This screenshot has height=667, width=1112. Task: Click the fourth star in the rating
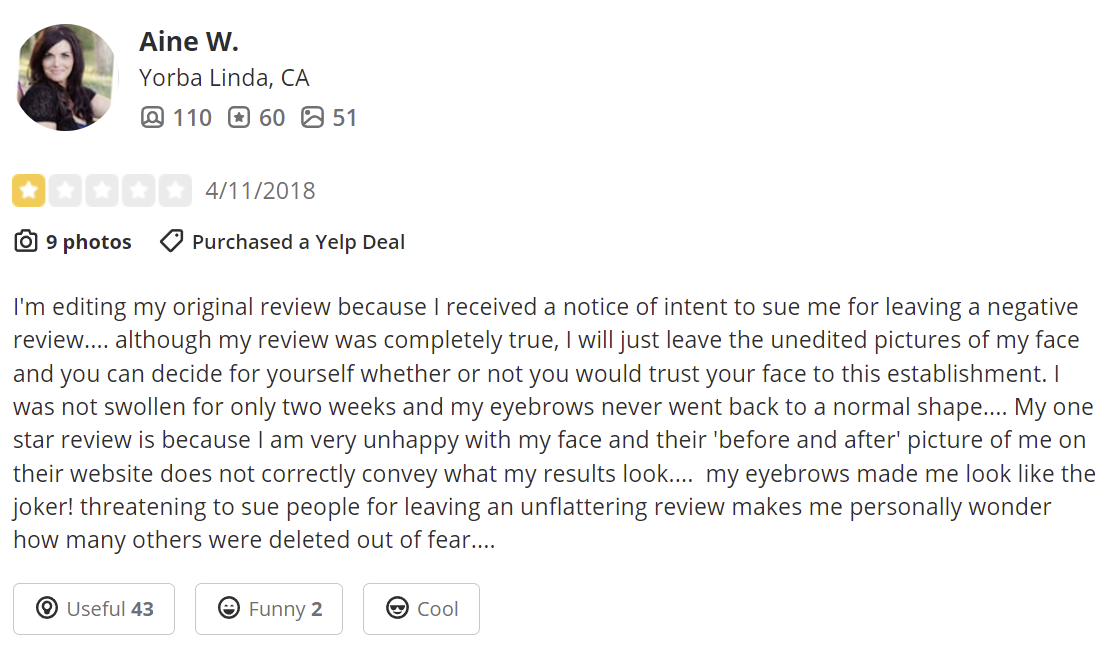click(138, 190)
